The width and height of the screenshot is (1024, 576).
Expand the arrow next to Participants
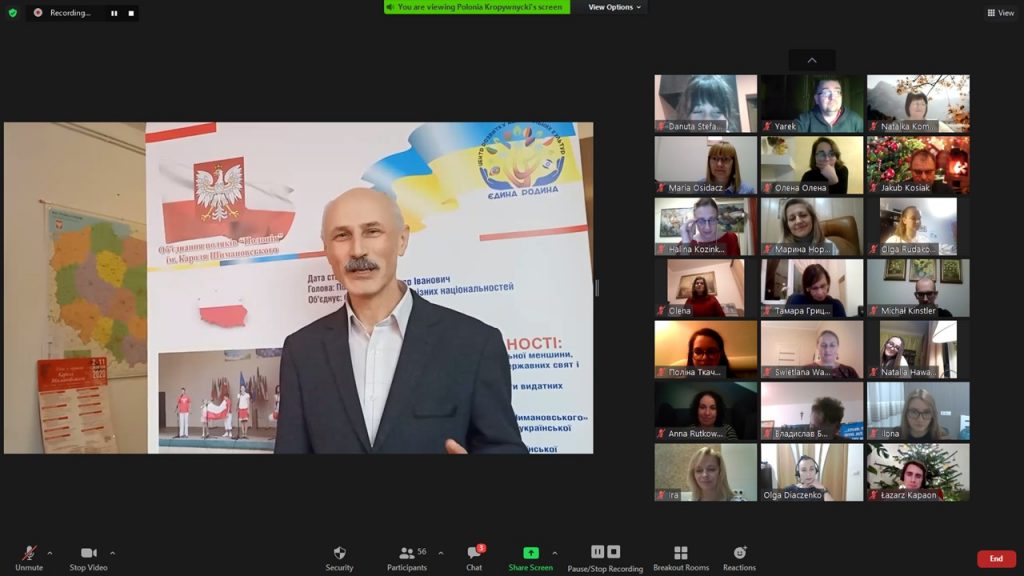tap(441, 553)
